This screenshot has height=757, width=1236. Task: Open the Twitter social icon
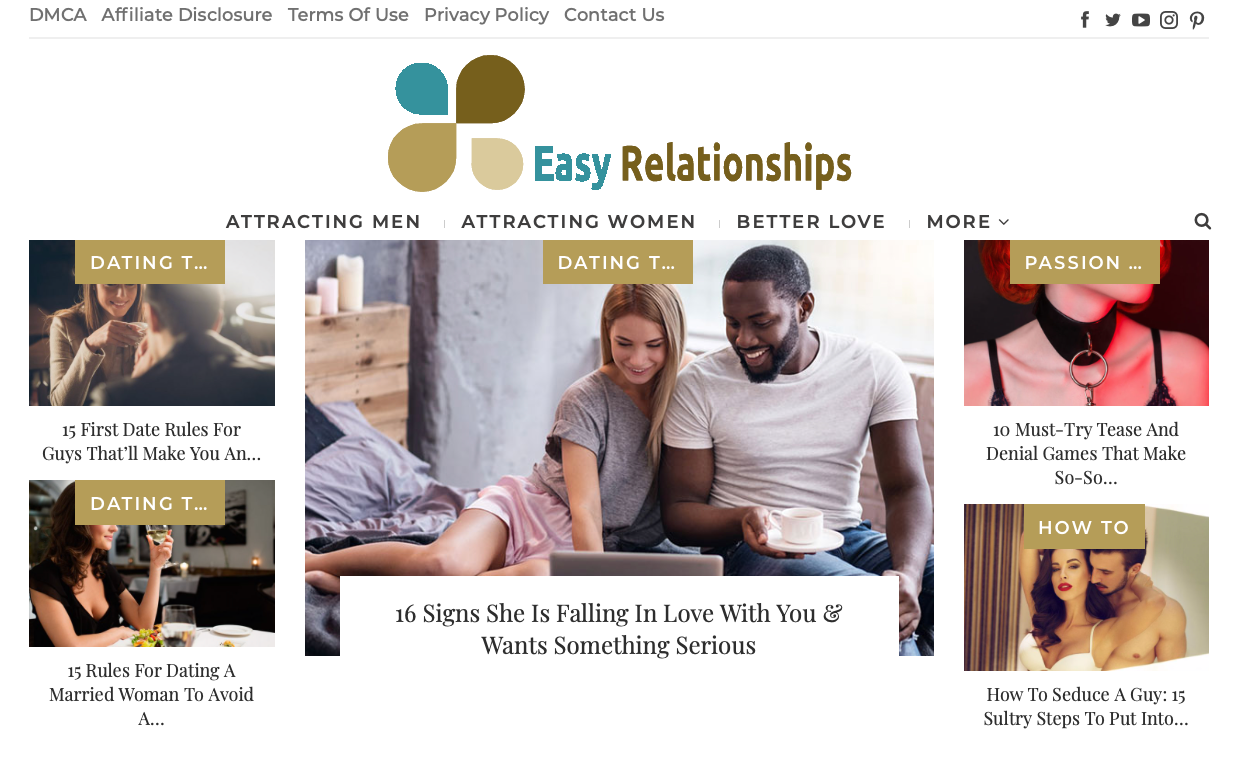pos(1113,20)
